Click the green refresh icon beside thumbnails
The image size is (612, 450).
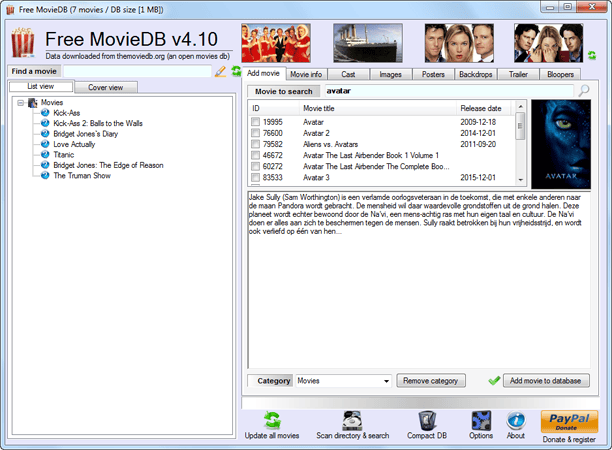tap(592, 55)
